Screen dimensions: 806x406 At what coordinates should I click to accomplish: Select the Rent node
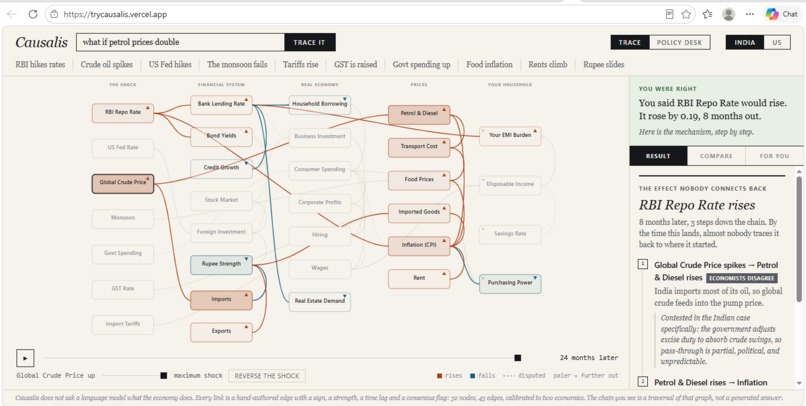[419, 279]
